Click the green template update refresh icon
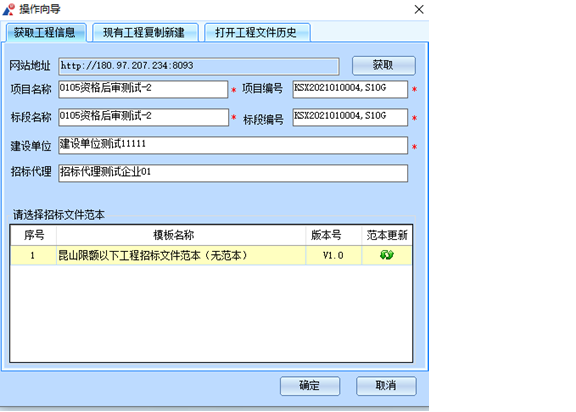The image size is (576, 412). pyautogui.click(x=386, y=255)
